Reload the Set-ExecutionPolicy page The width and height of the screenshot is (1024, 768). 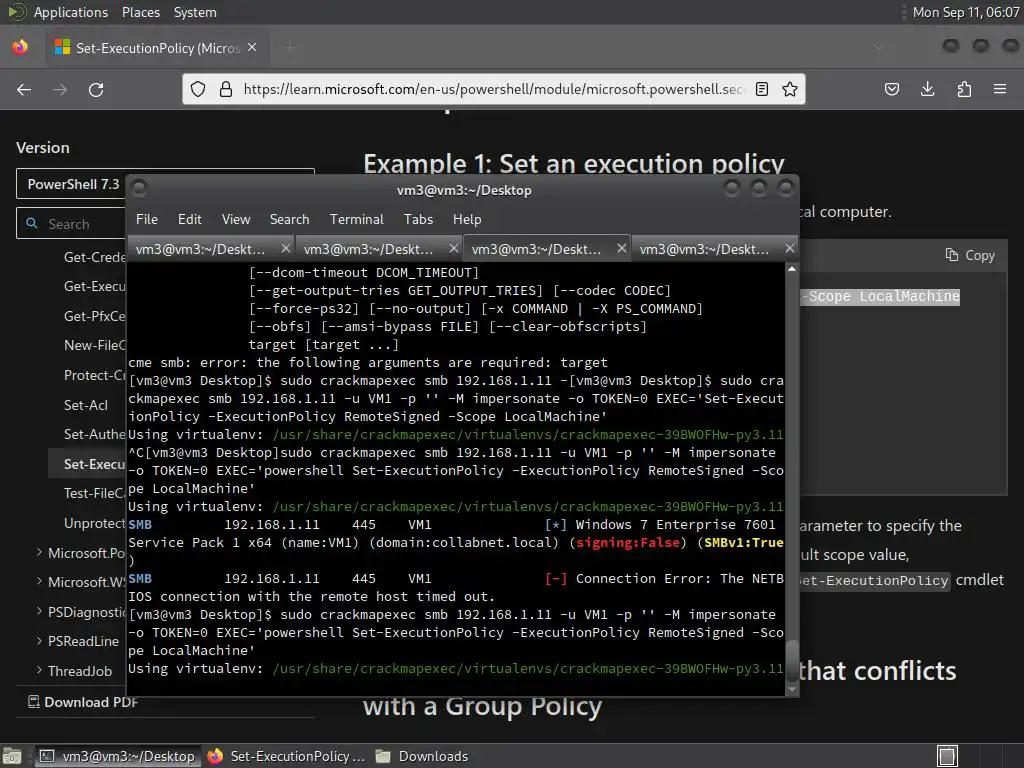tap(96, 89)
